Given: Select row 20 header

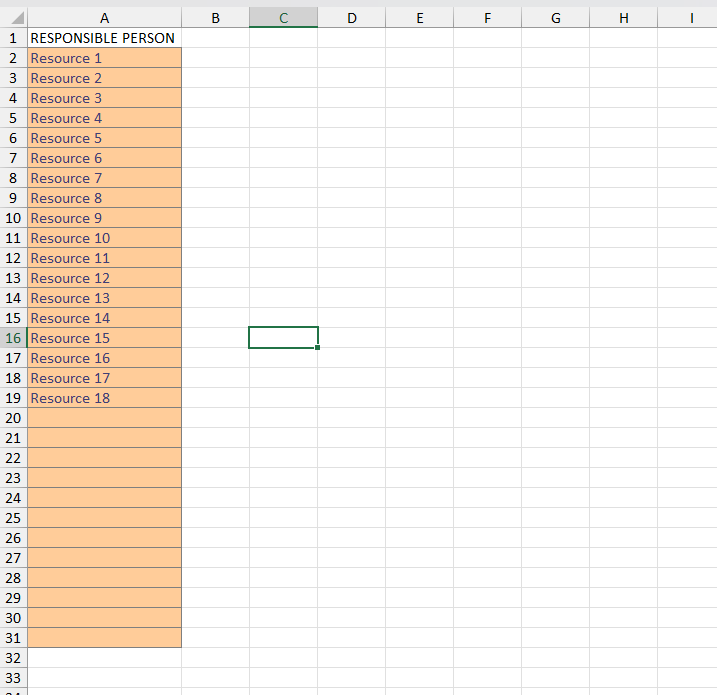Looking at the screenshot, I should click(x=13, y=418).
